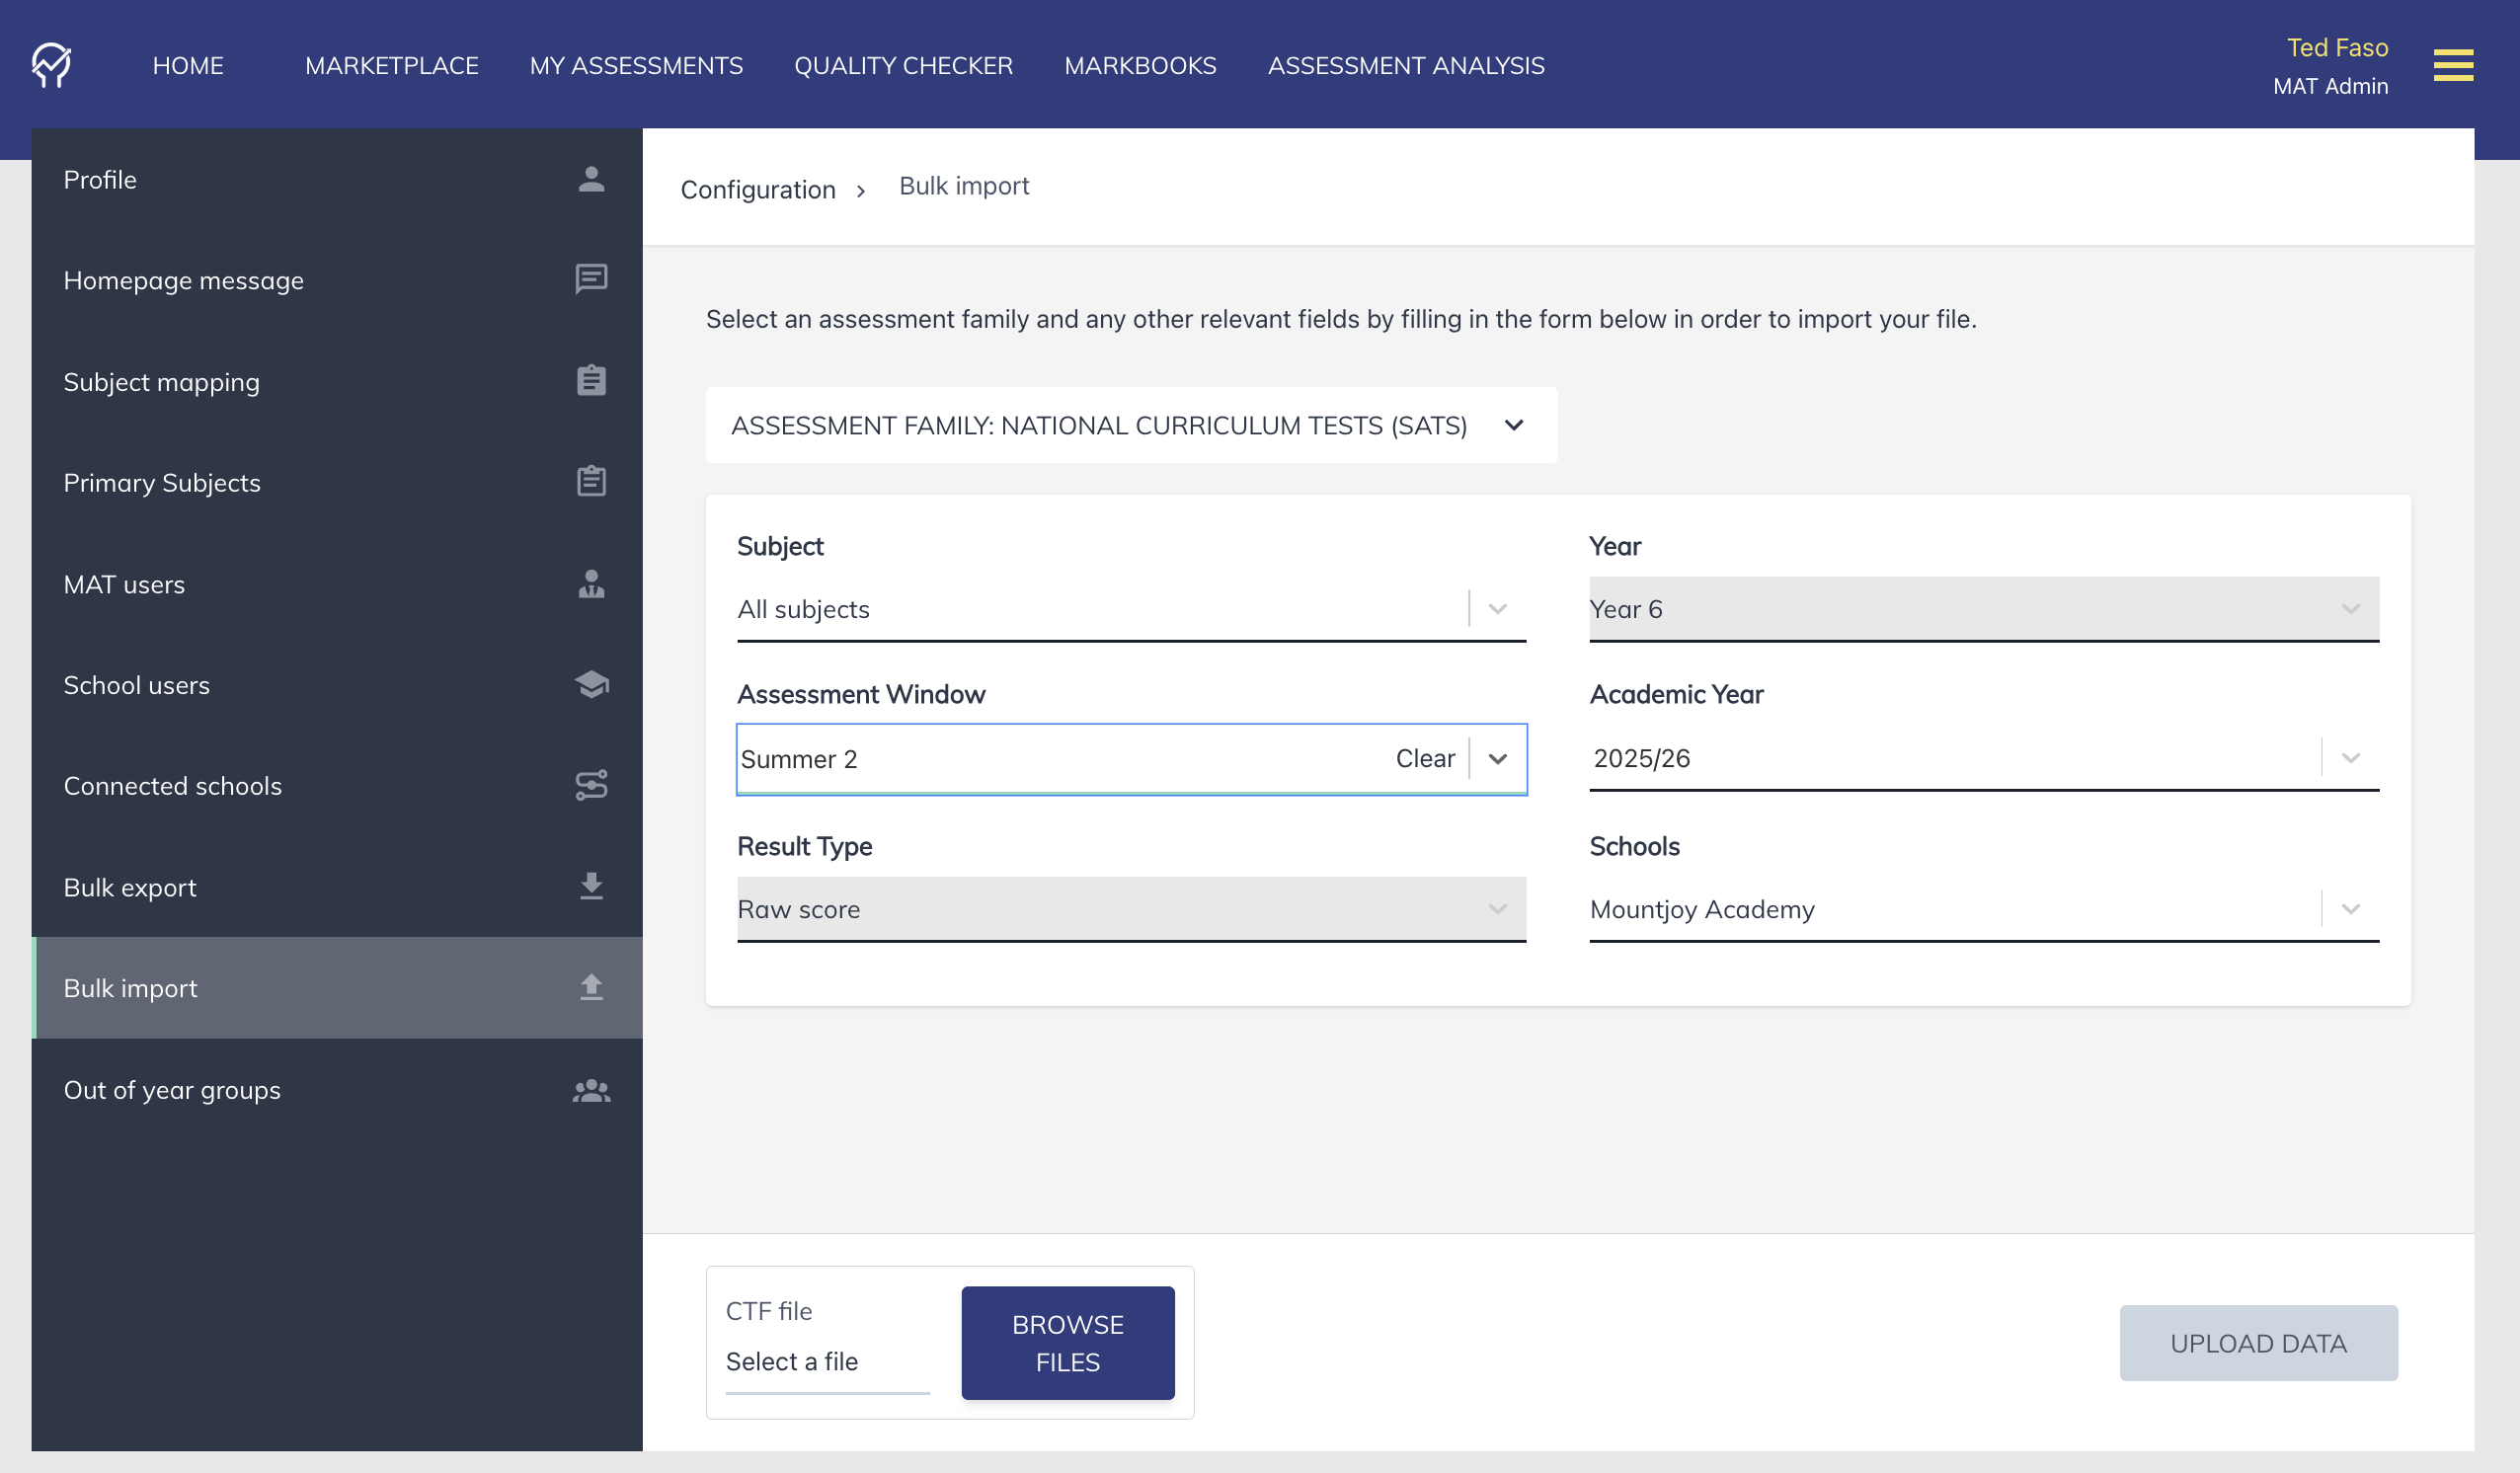The image size is (2520, 1473).
Task: Select Homepage message in the sidebar
Action: [337, 280]
